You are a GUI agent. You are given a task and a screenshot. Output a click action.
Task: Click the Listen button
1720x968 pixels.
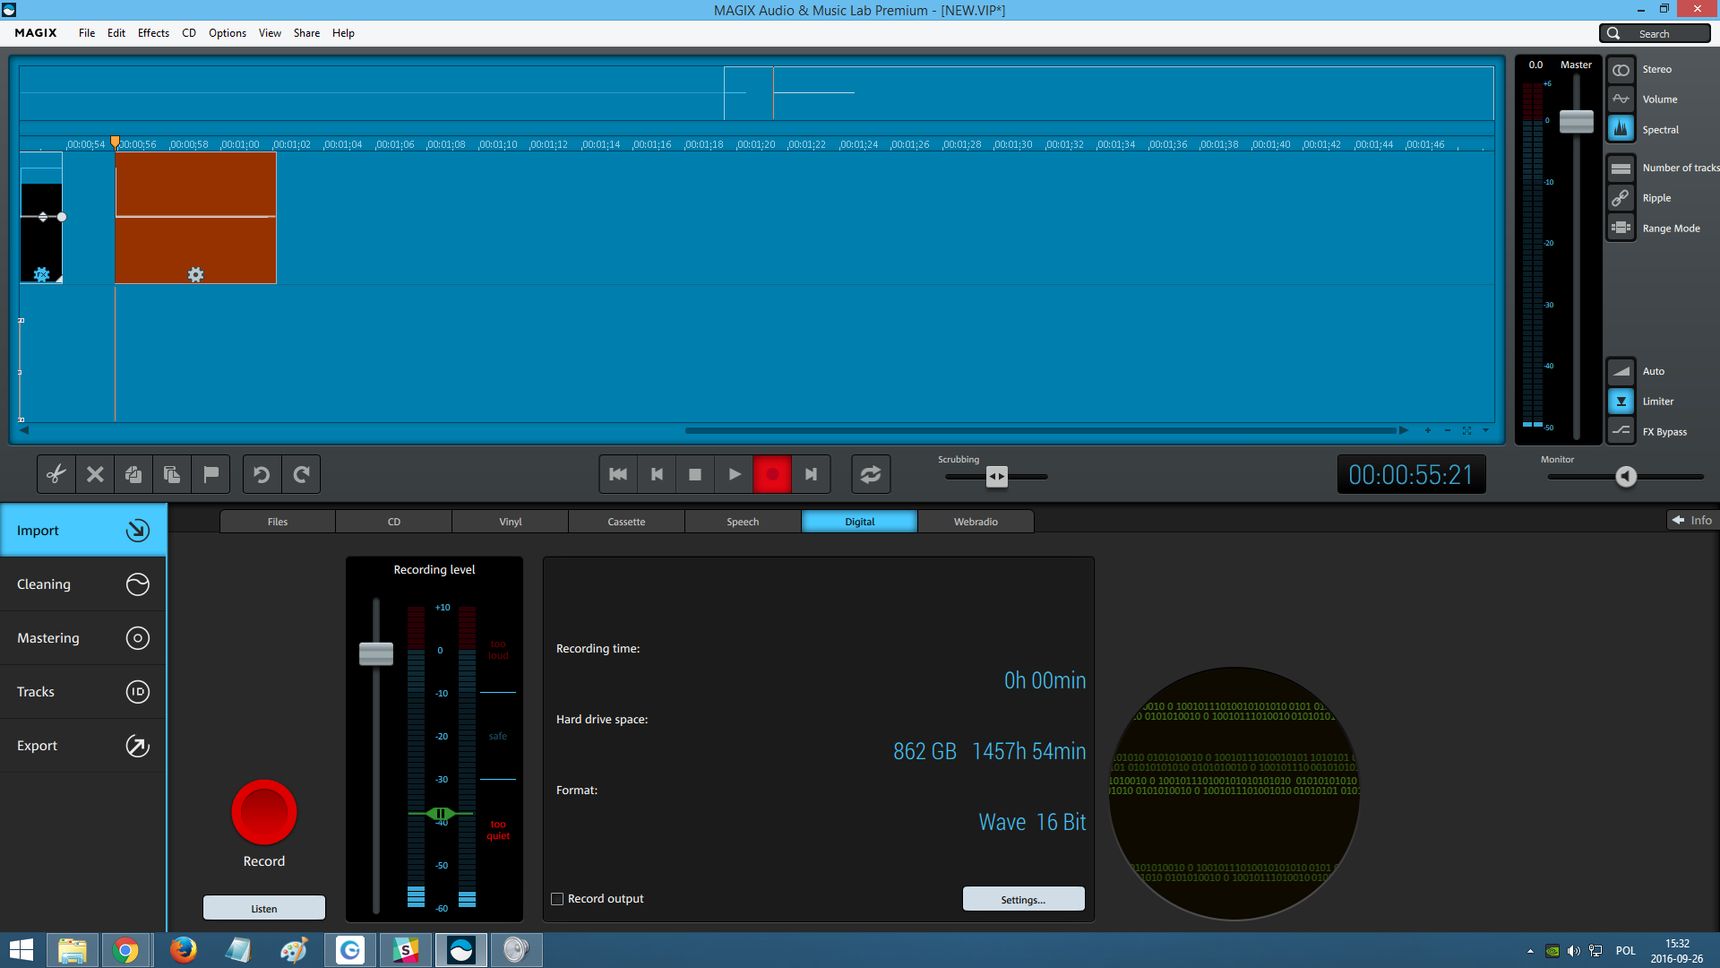click(x=264, y=908)
